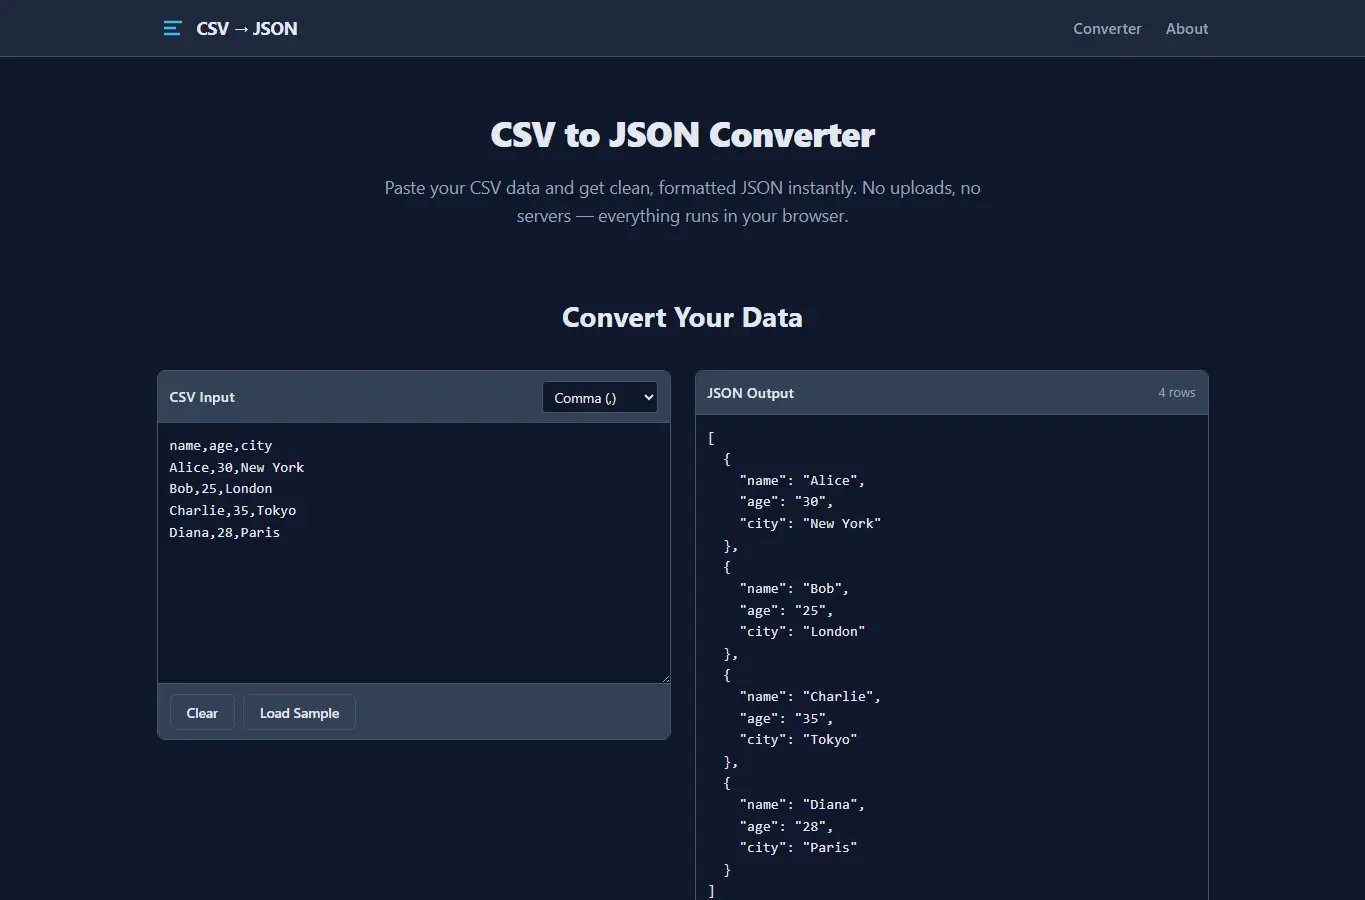Viewport: 1365px width, 900px height.
Task: Click the 'JSON Output' panel label
Action: coord(750,393)
